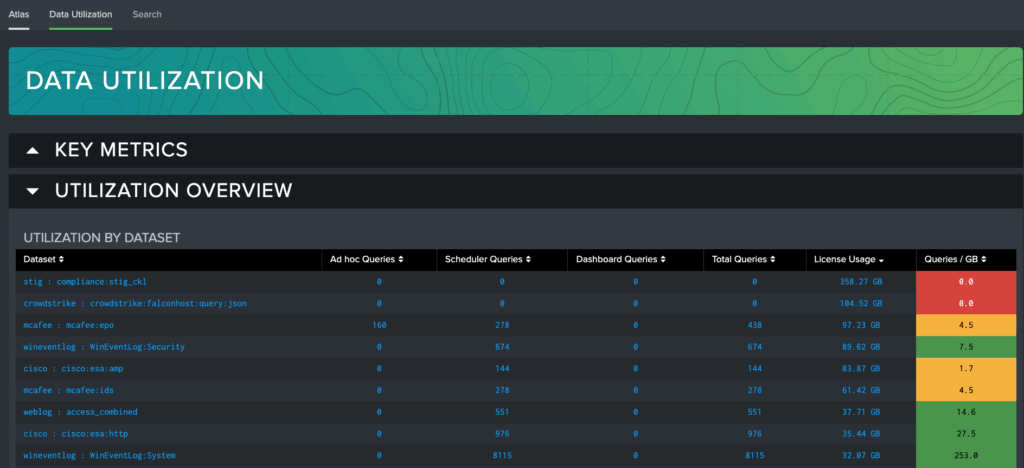
Task: Click total queries value 976
Action: point(754,433)
